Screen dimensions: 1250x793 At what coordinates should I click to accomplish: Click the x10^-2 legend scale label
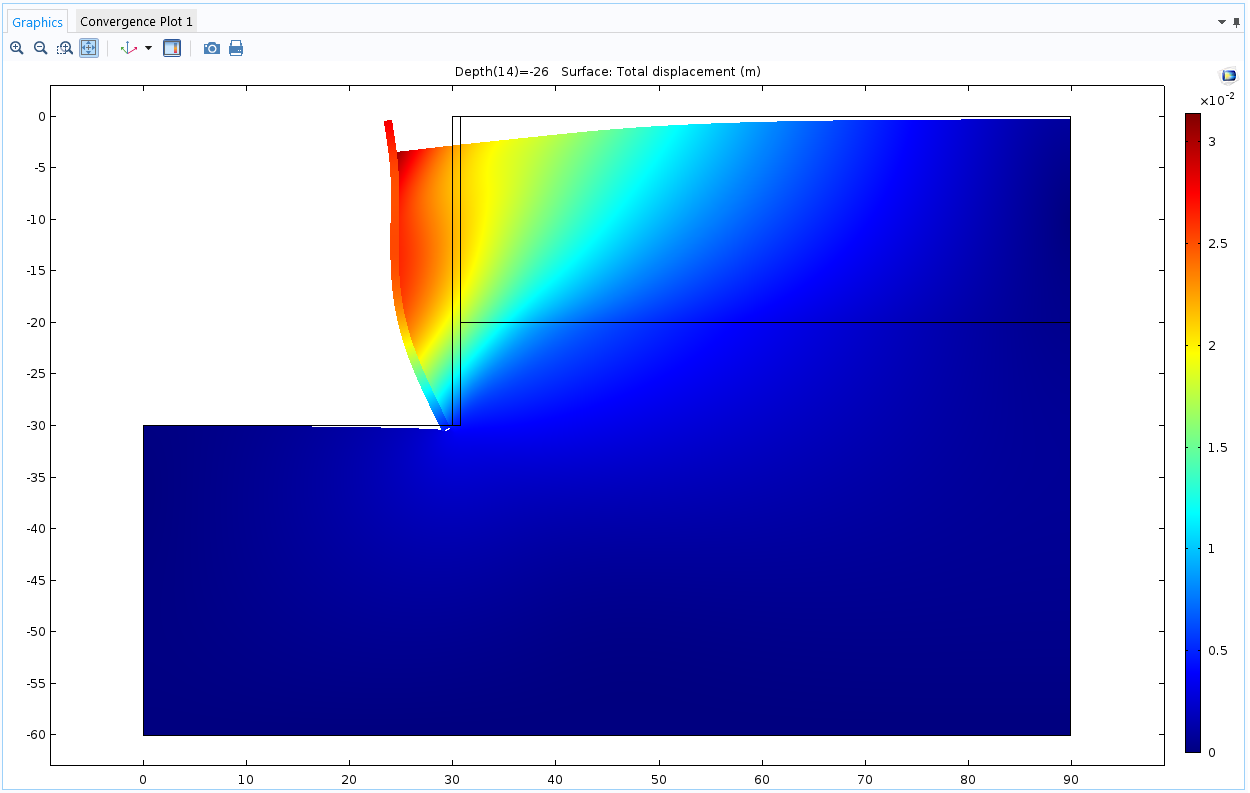(x=1217, y=99)
